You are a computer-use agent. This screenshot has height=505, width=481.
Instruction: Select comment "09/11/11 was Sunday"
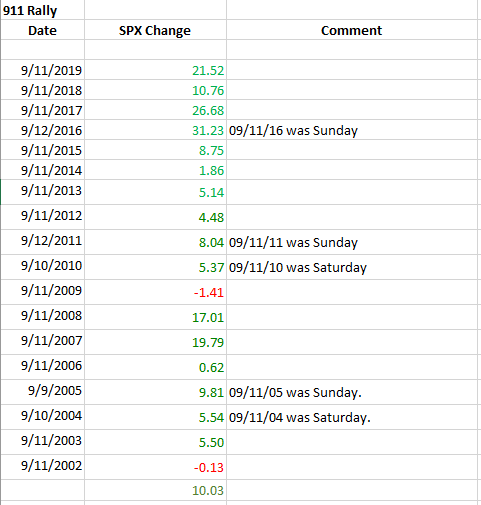pyautogui.click(x=293, y=242)
